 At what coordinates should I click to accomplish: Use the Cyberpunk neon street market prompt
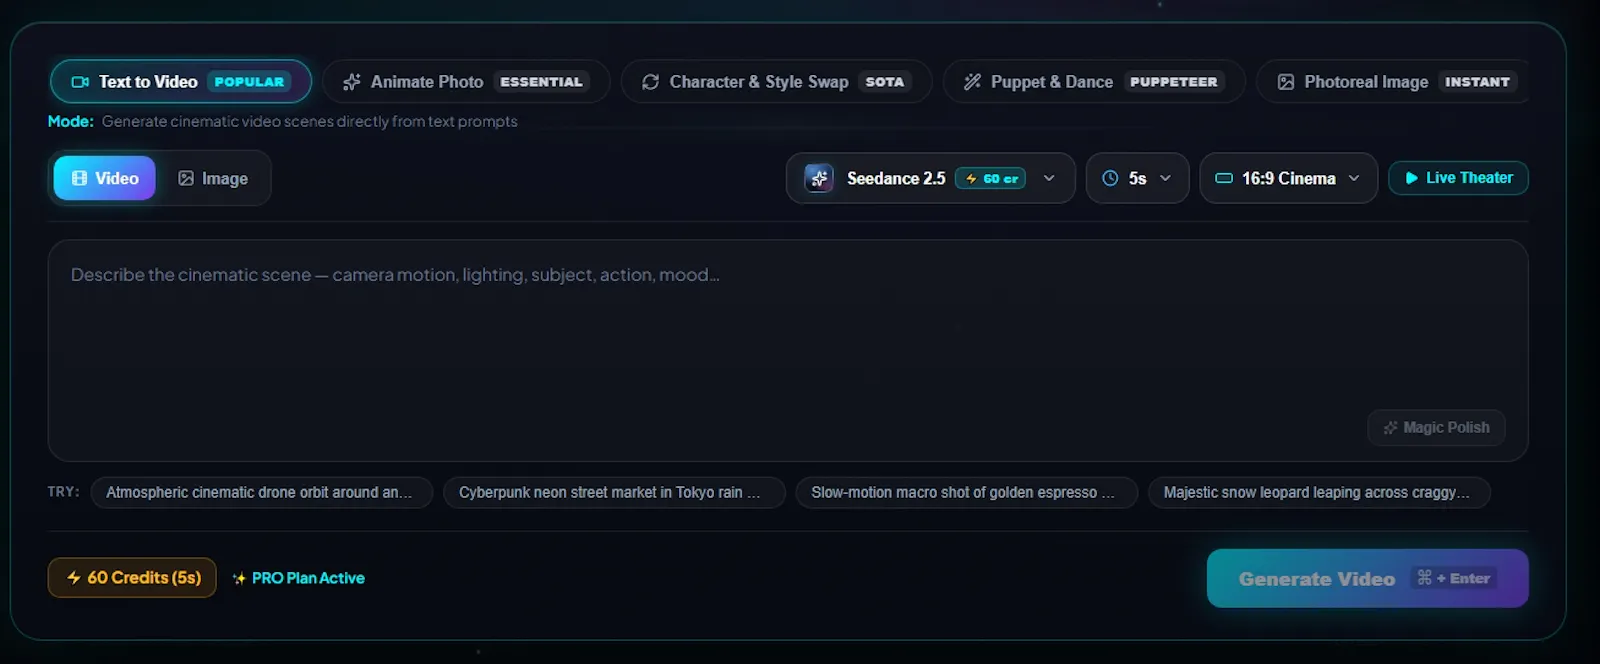[614, 492]
